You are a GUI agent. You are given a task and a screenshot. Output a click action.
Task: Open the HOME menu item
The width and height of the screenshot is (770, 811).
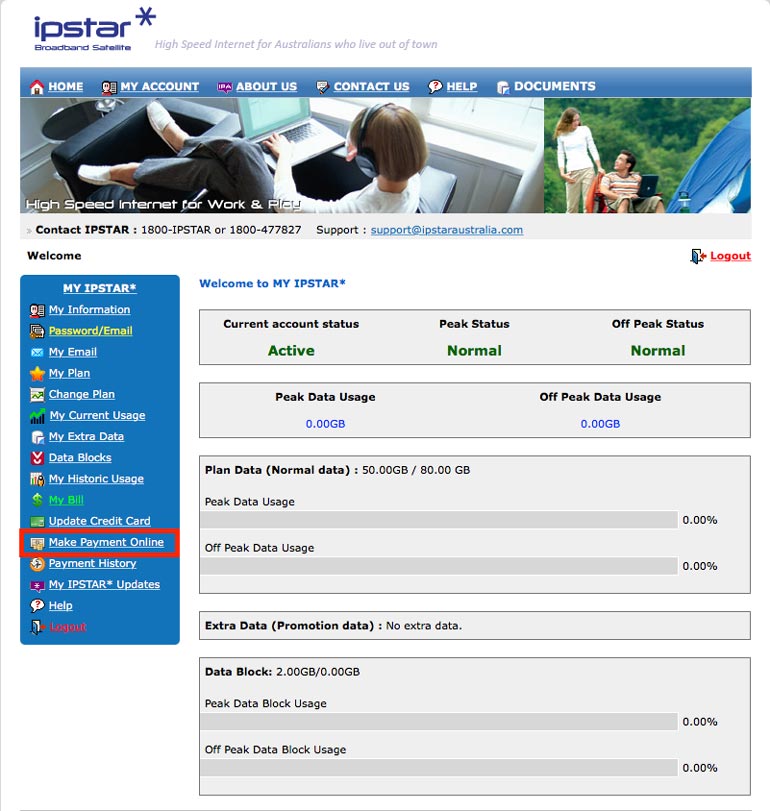[x=66, y=86]
